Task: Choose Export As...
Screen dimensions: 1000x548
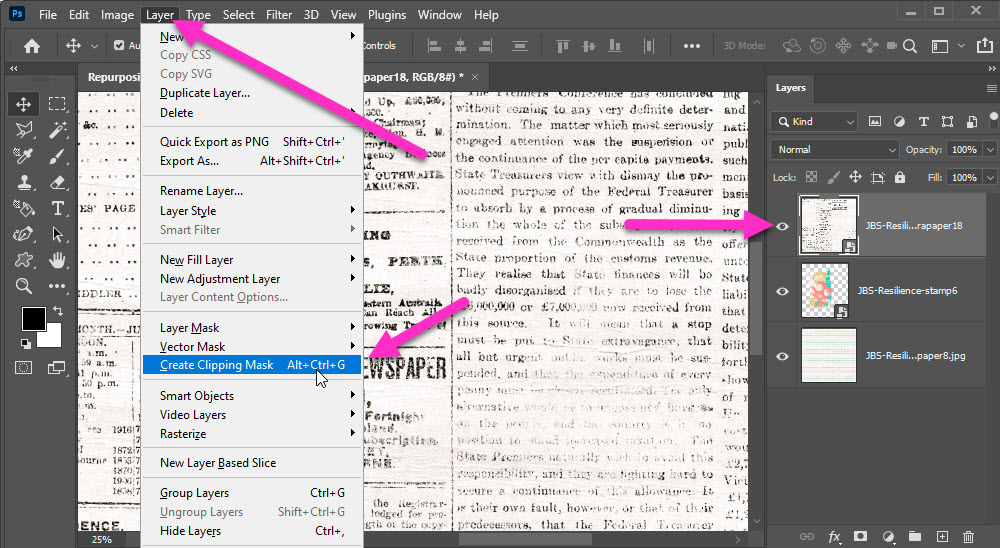Action: tap(253, 161)
